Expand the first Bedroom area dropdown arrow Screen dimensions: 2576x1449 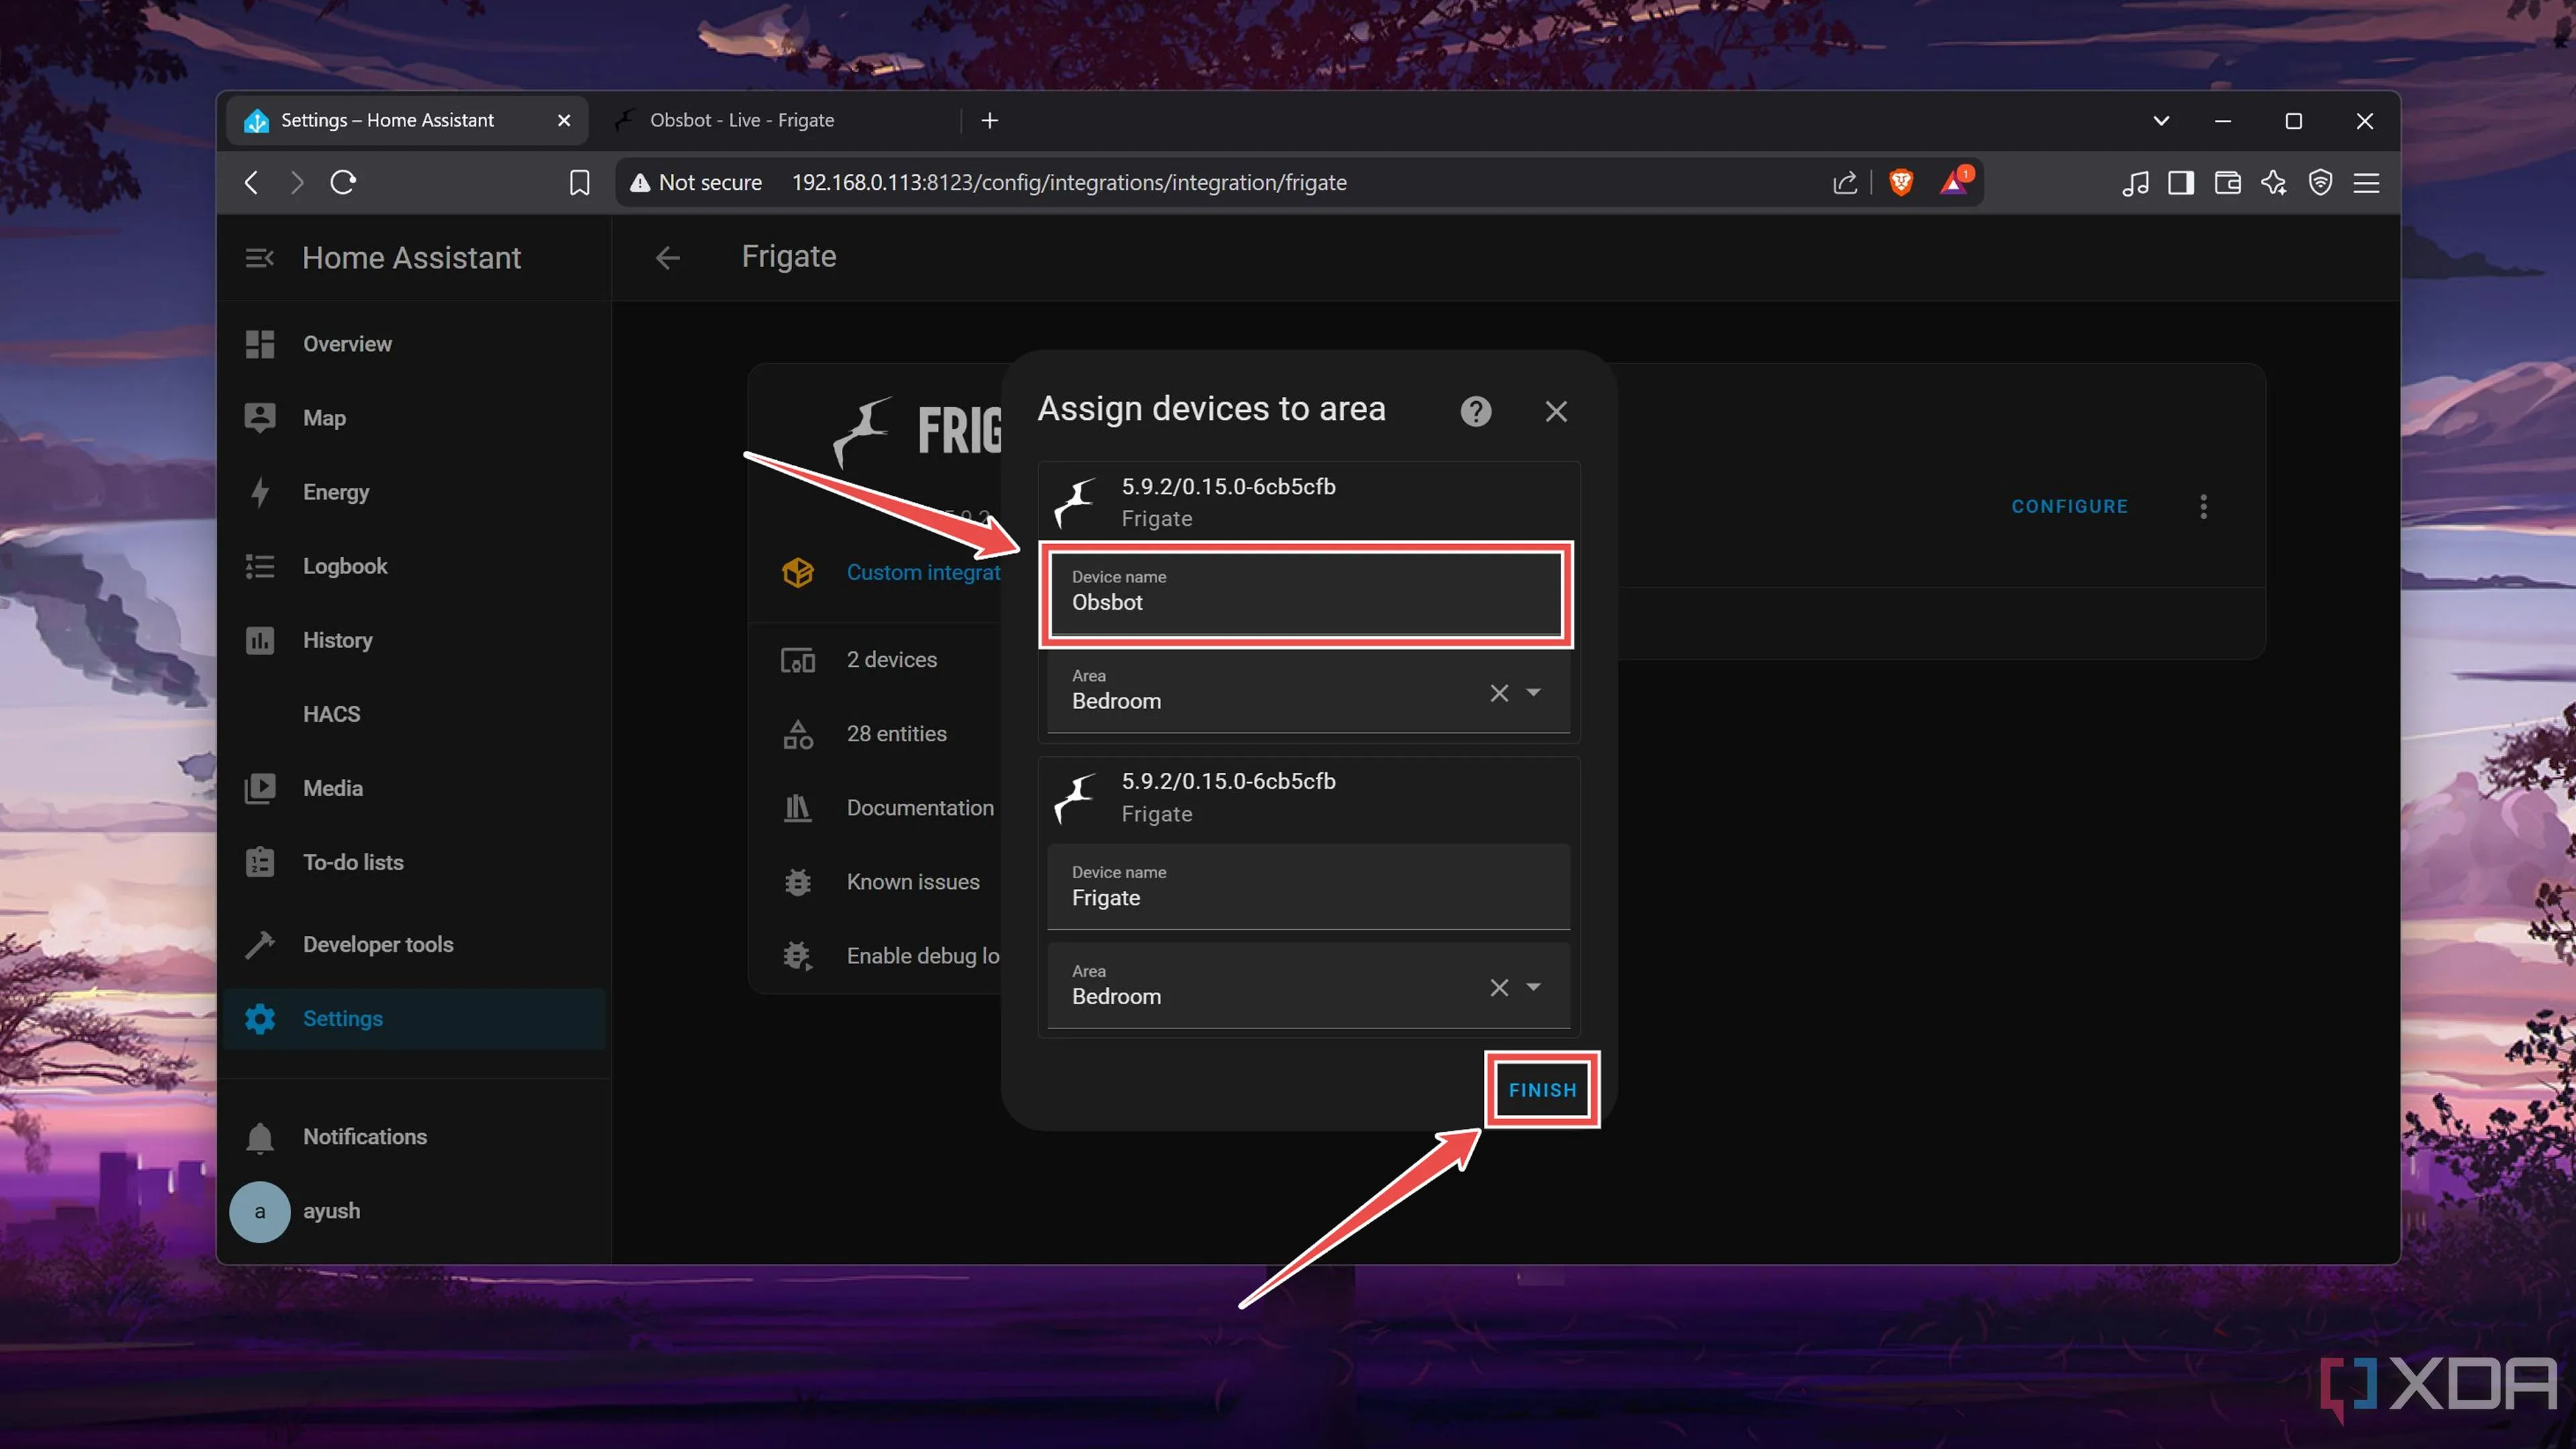[x=1533, y=692]
